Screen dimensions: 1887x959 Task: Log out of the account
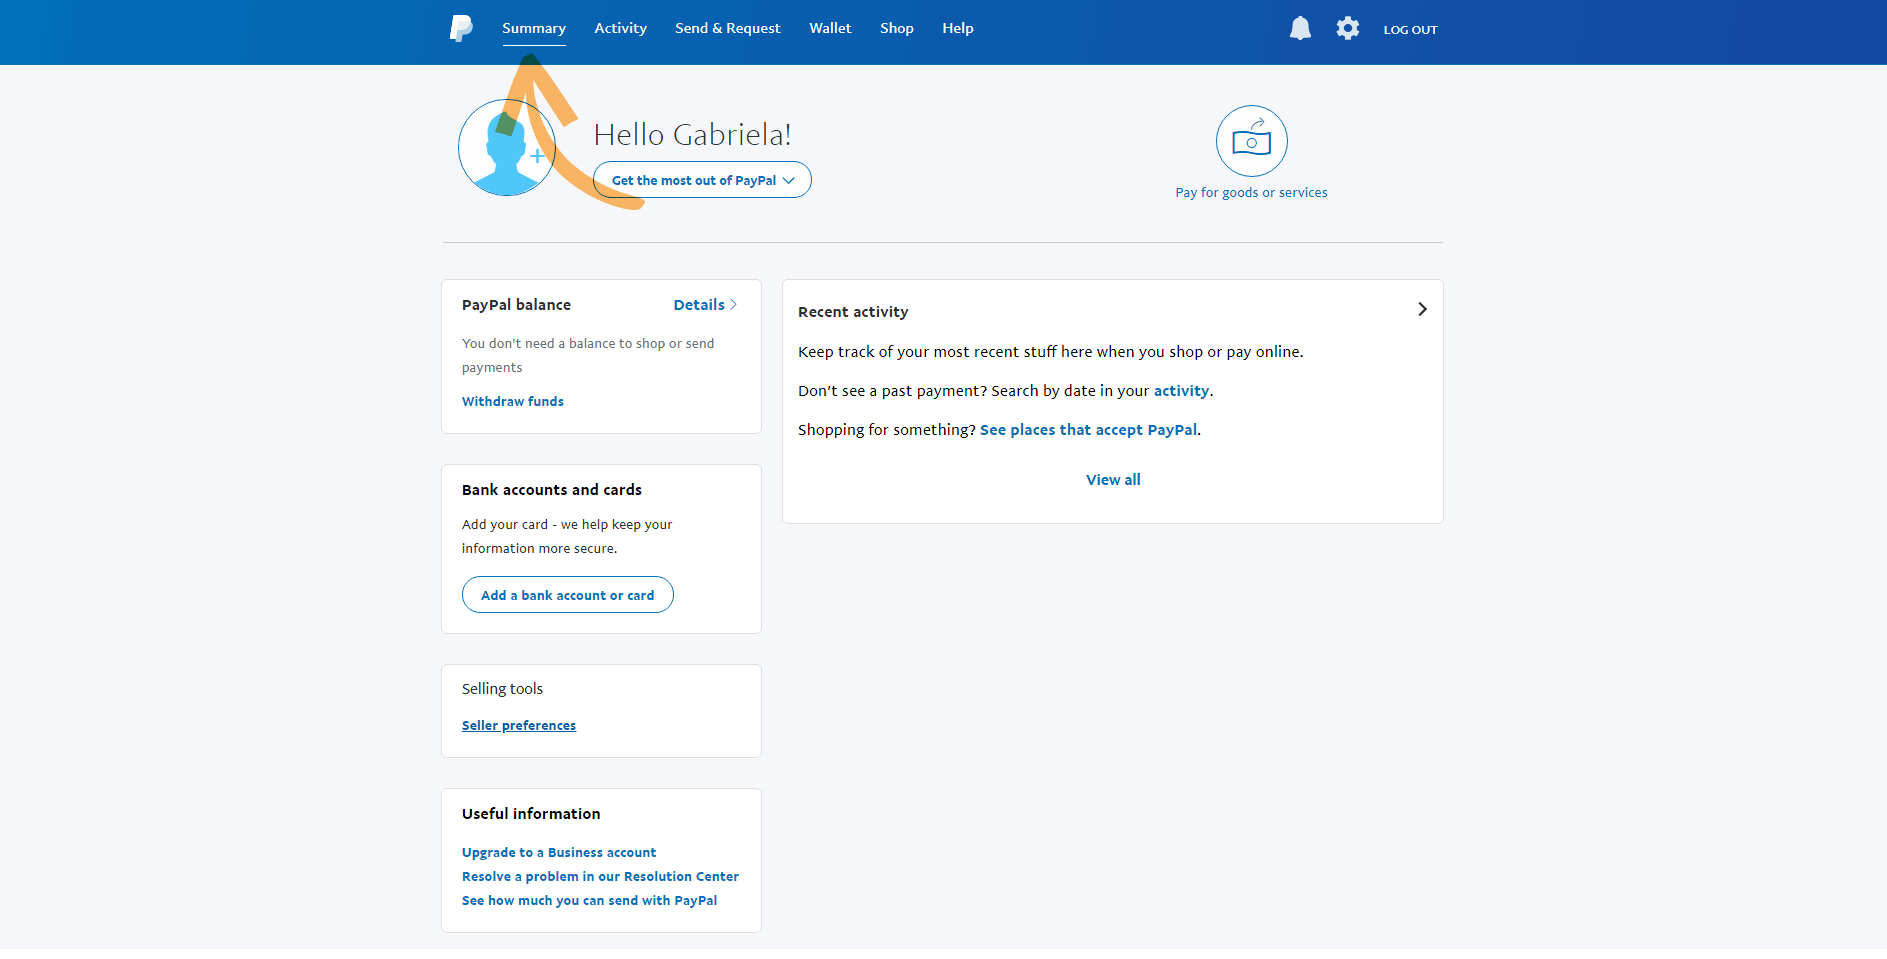[x=1410, y=30]
